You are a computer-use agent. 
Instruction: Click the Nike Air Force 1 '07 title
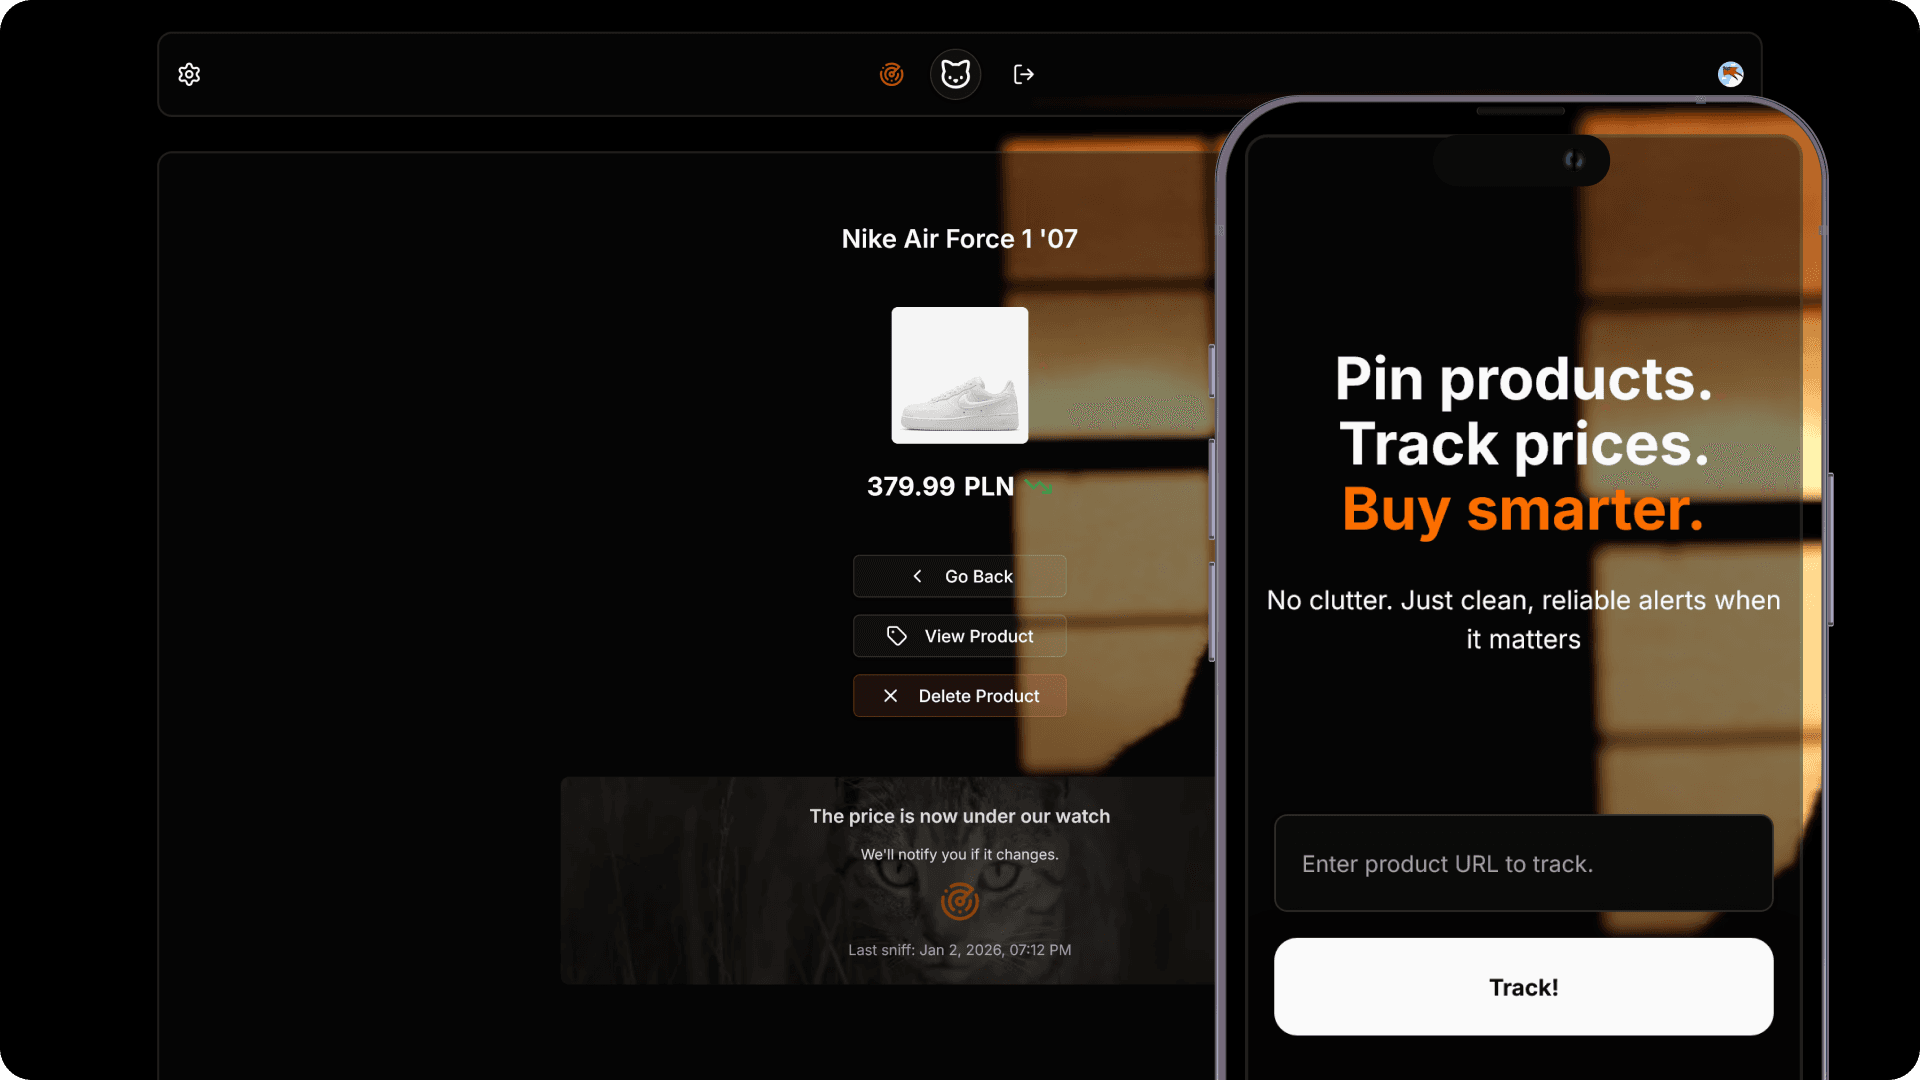click(x=960, y=239)
